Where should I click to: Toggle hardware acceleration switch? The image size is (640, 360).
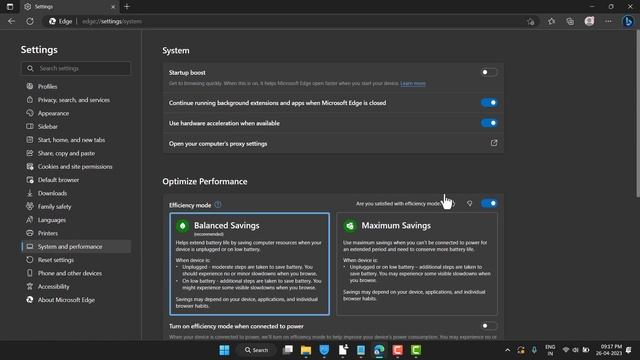pos(489,123)
